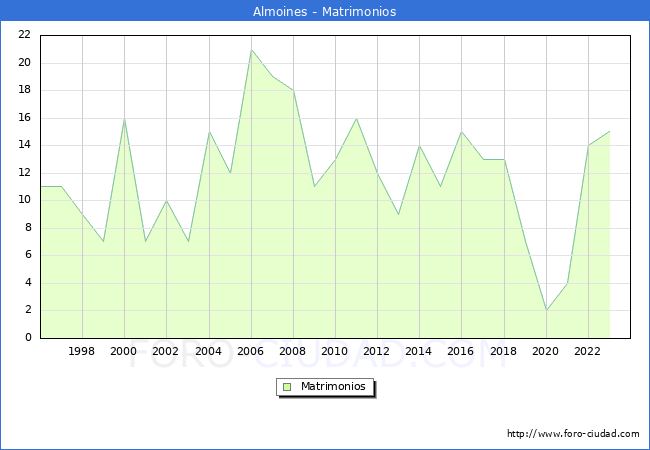
Task: Click the 12 y-axis label
Action: pos(25,173)
